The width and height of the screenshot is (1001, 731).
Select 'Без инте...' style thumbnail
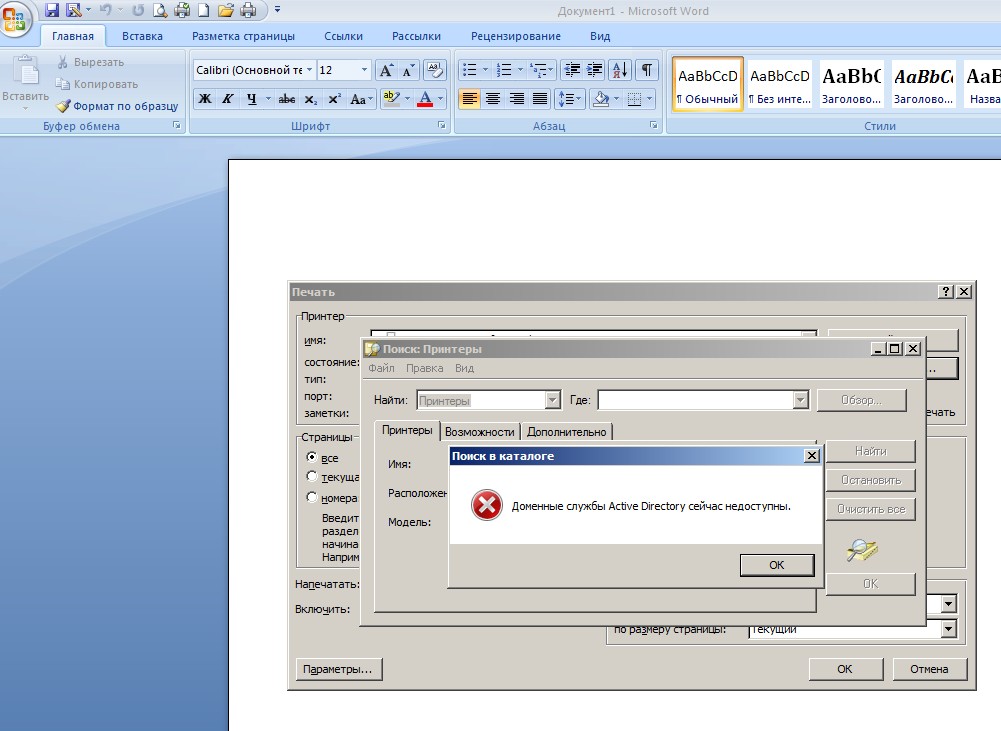779,84
